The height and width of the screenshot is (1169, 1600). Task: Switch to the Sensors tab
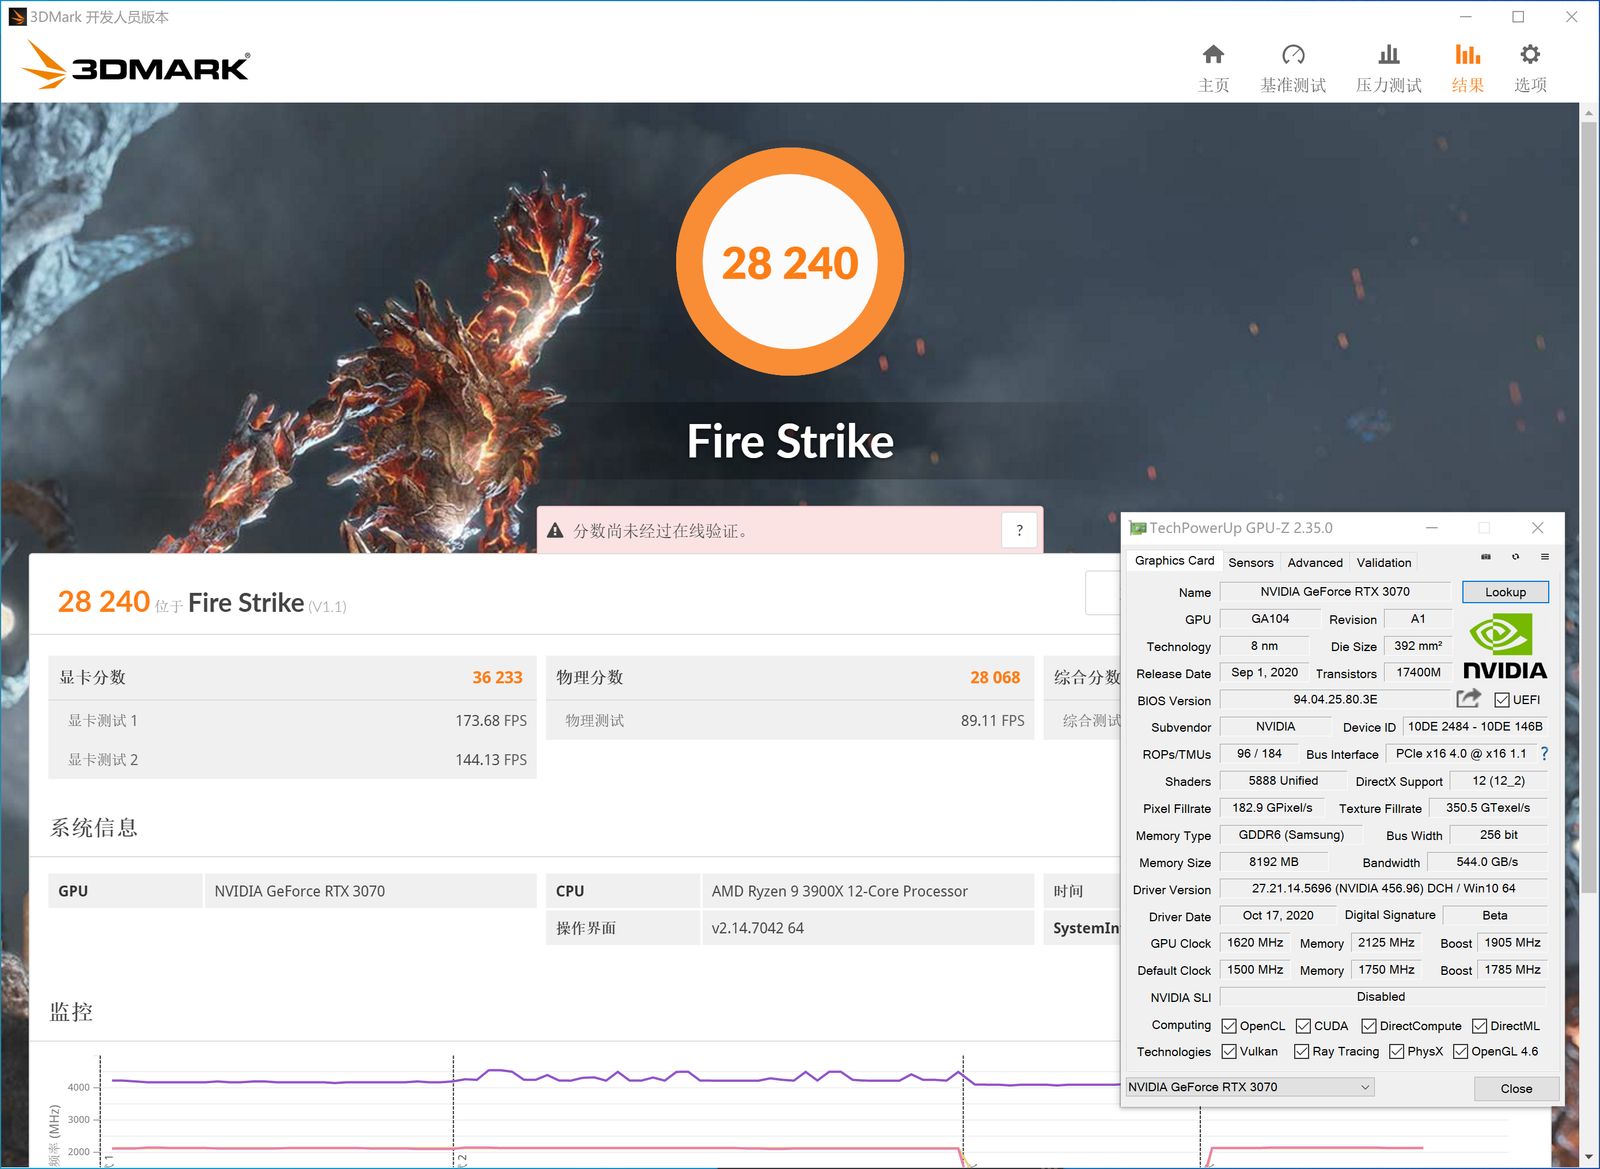[1251, 563]
